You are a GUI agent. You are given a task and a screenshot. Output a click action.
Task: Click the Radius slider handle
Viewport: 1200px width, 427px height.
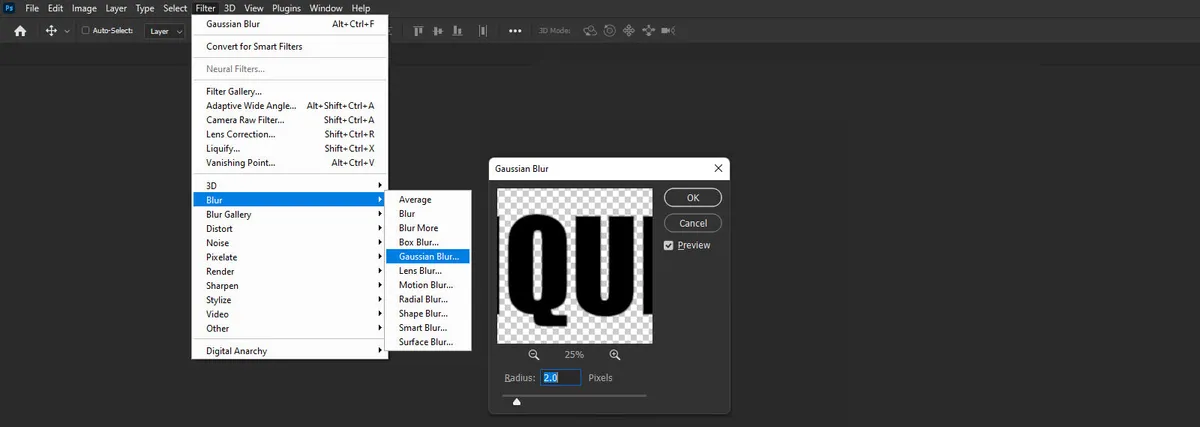(516, 402)
